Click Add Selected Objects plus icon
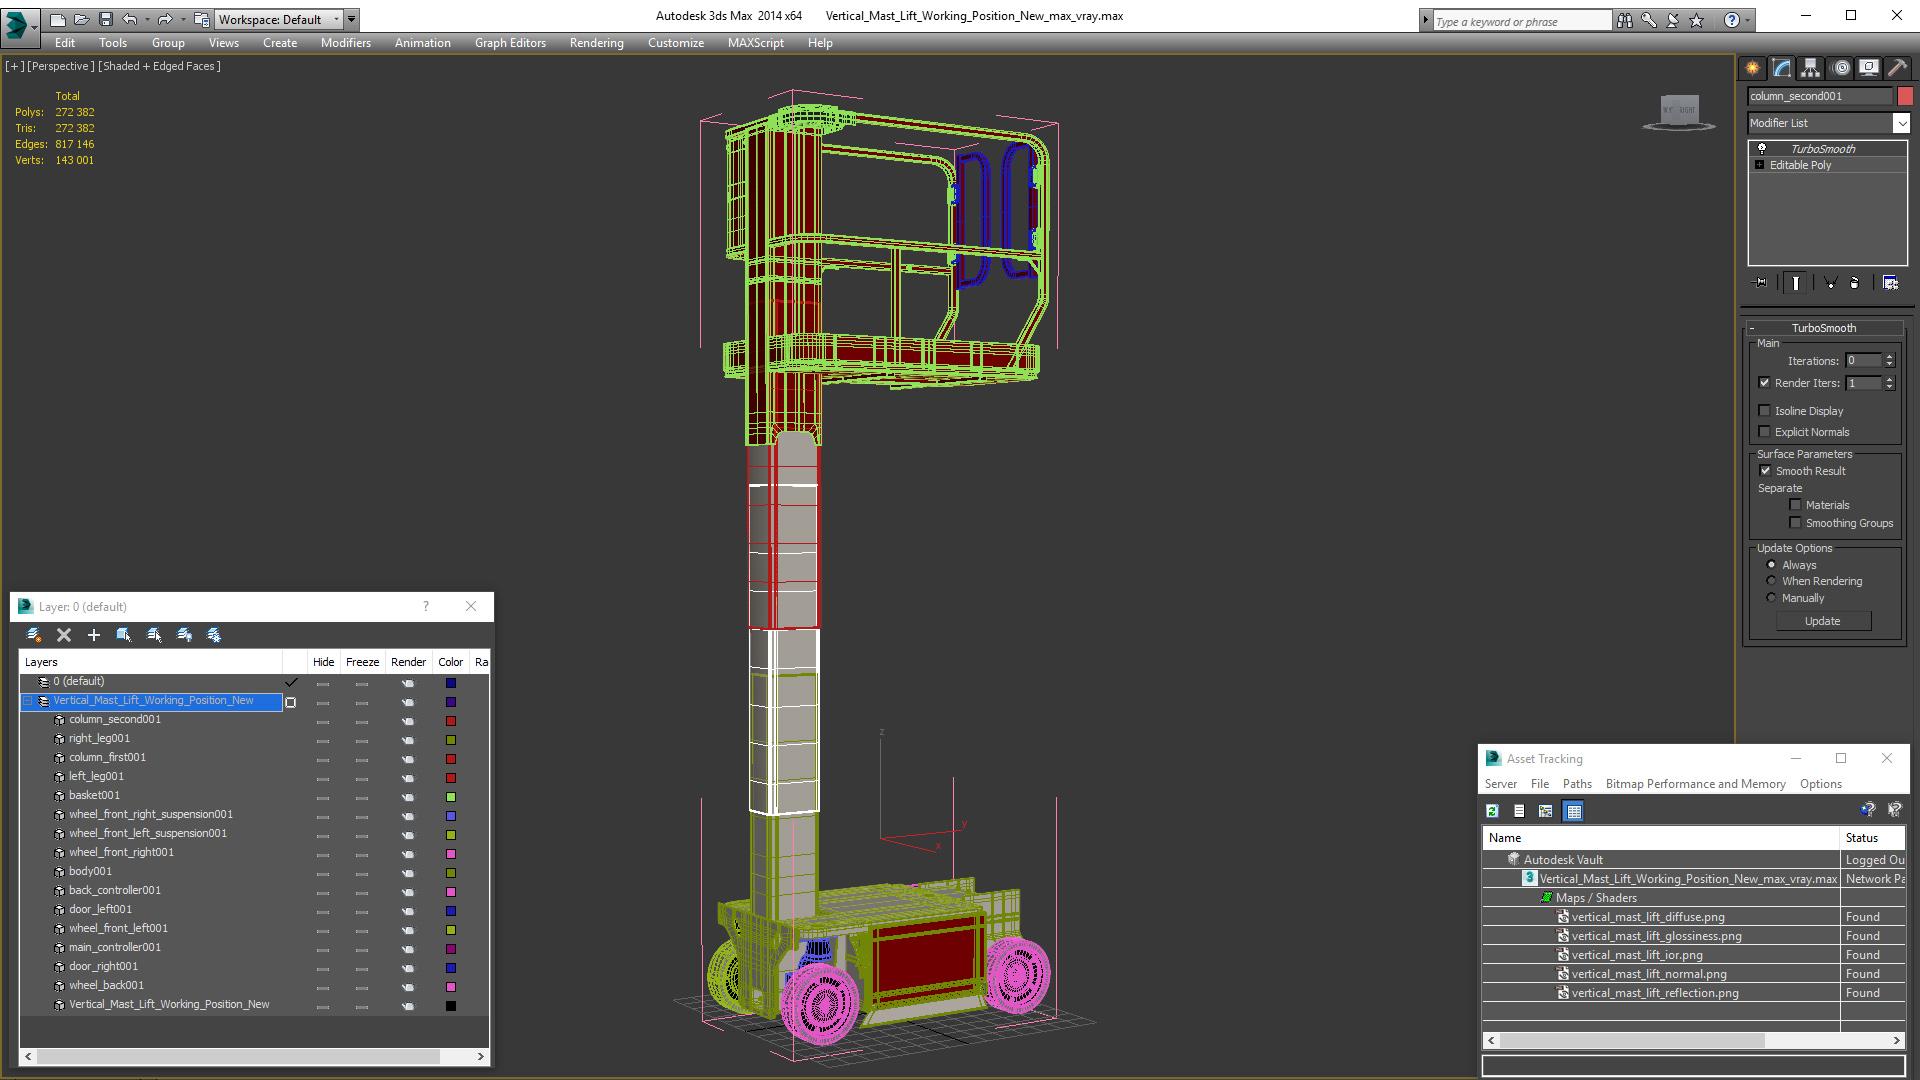1920x1080 pixels. tap(94, 635)
